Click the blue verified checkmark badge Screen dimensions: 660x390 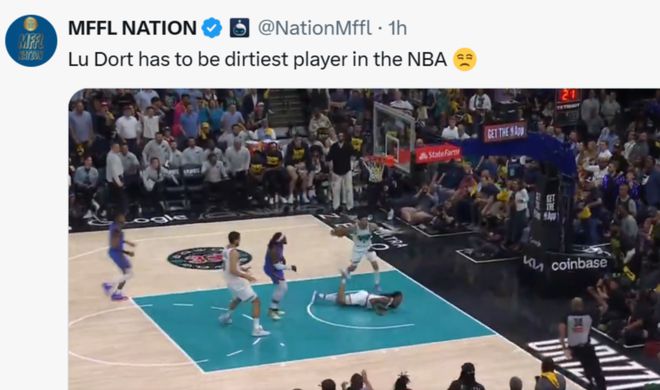pos(212,28)
